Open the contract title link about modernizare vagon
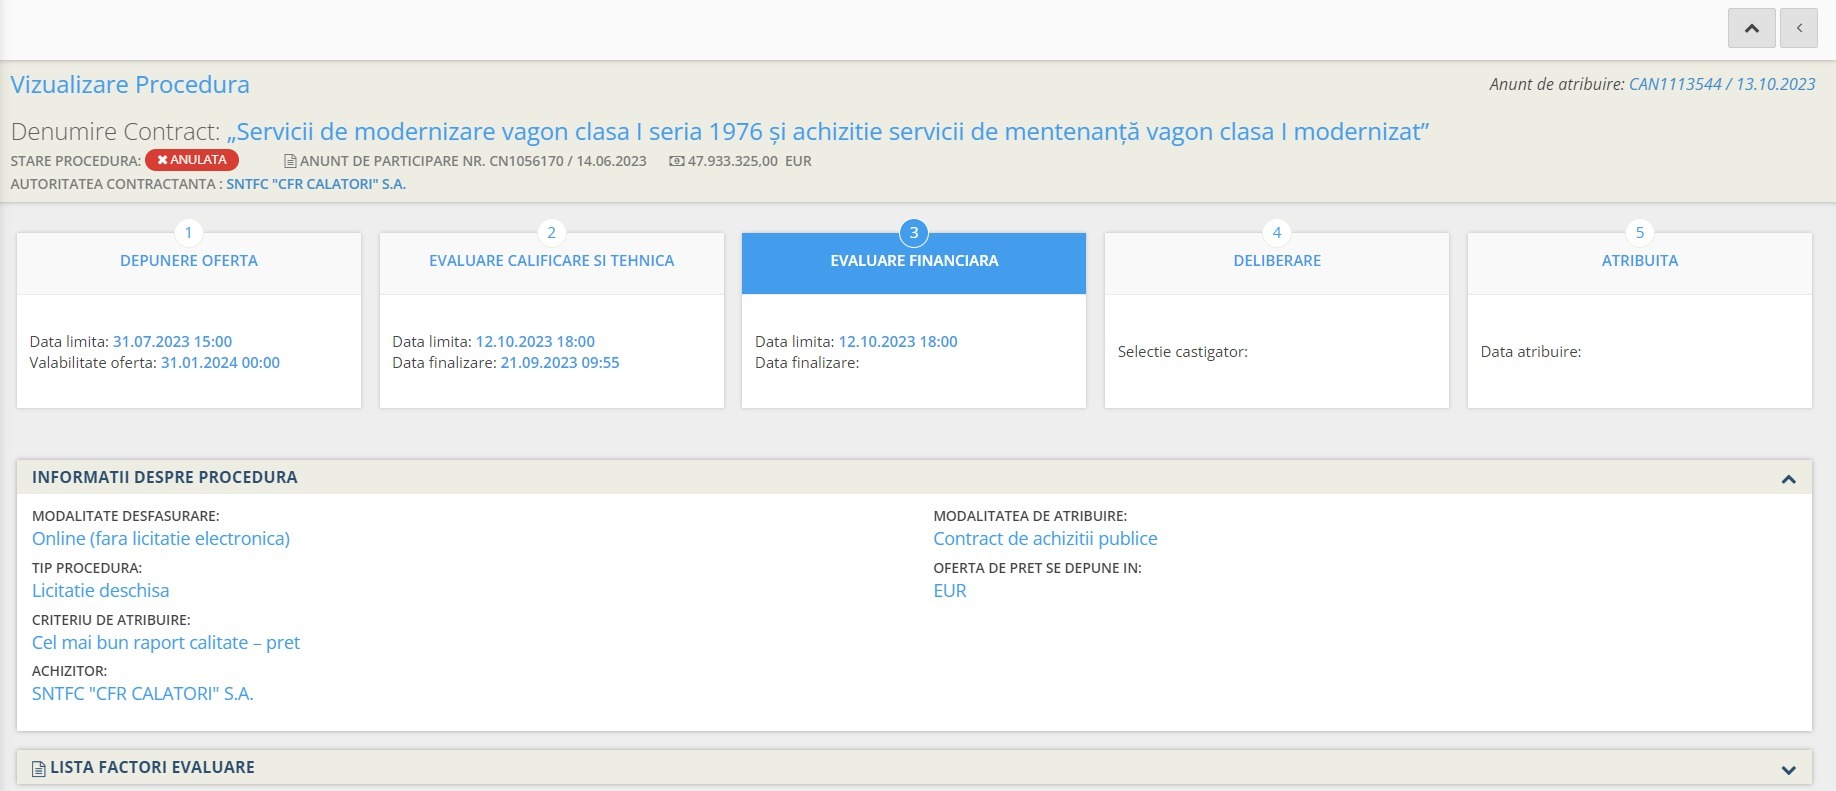This screenshot has height=791, width=1836. pyautogui.click(x=828, y=132)
